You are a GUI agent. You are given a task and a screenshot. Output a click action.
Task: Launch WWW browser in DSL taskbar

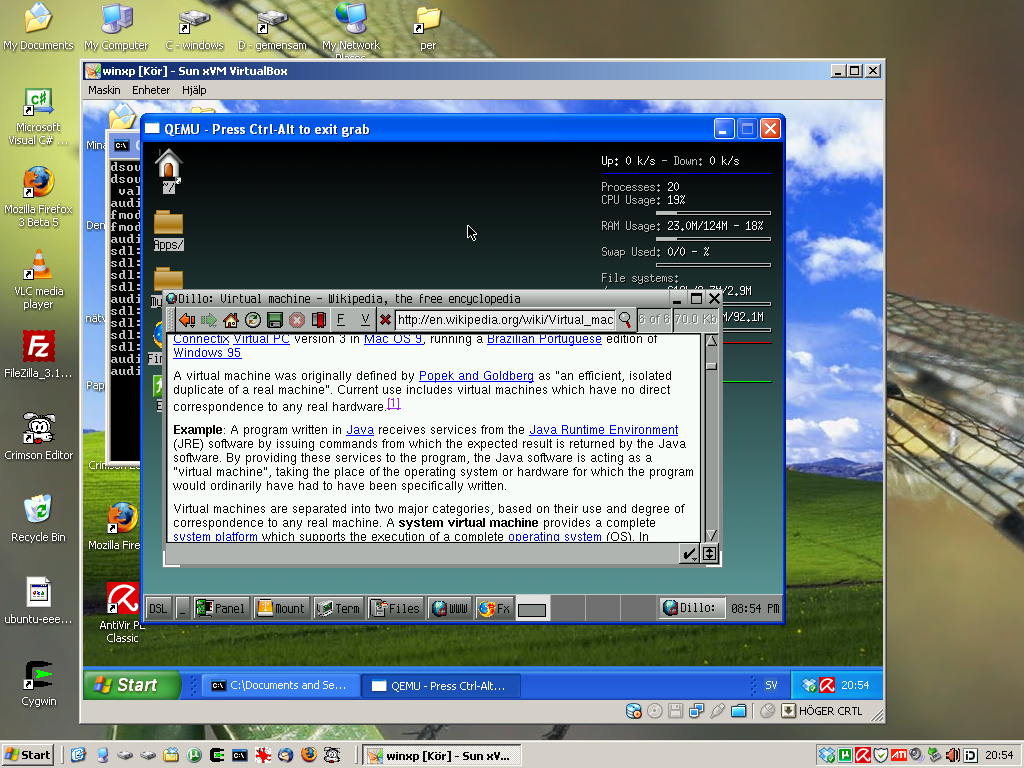pos(450,609)
